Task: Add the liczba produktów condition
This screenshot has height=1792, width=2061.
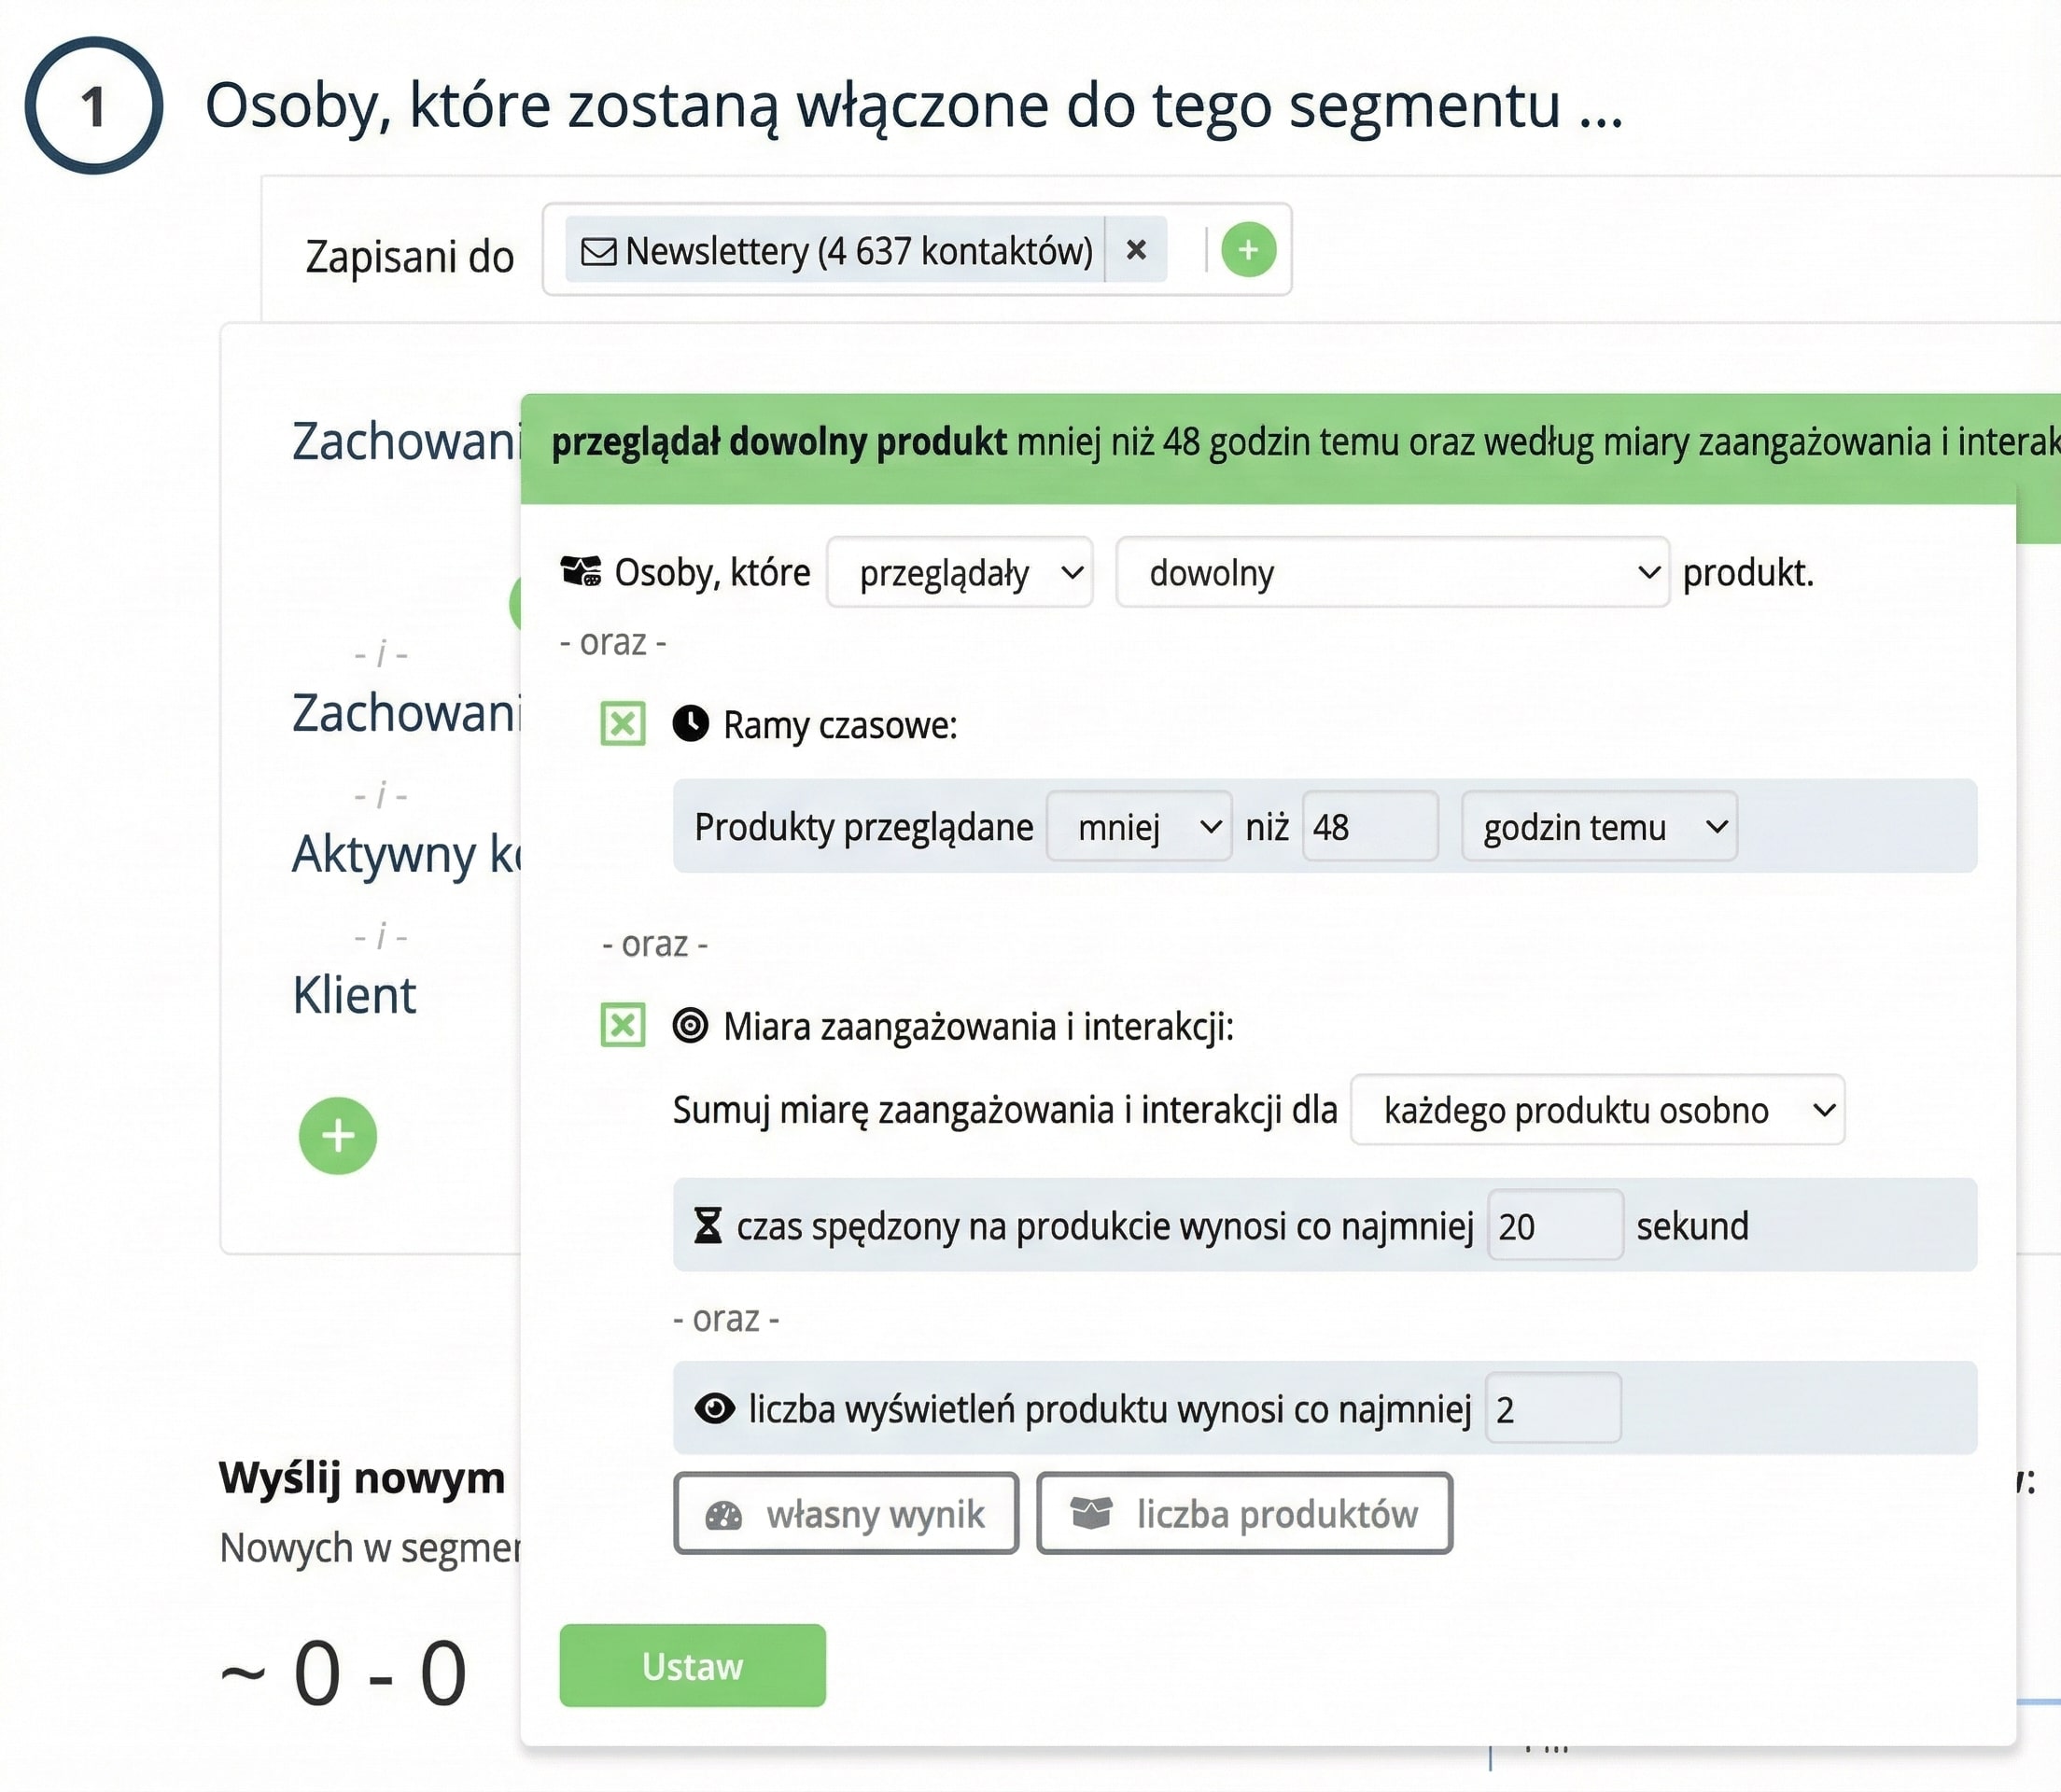Action: 1244,1514
